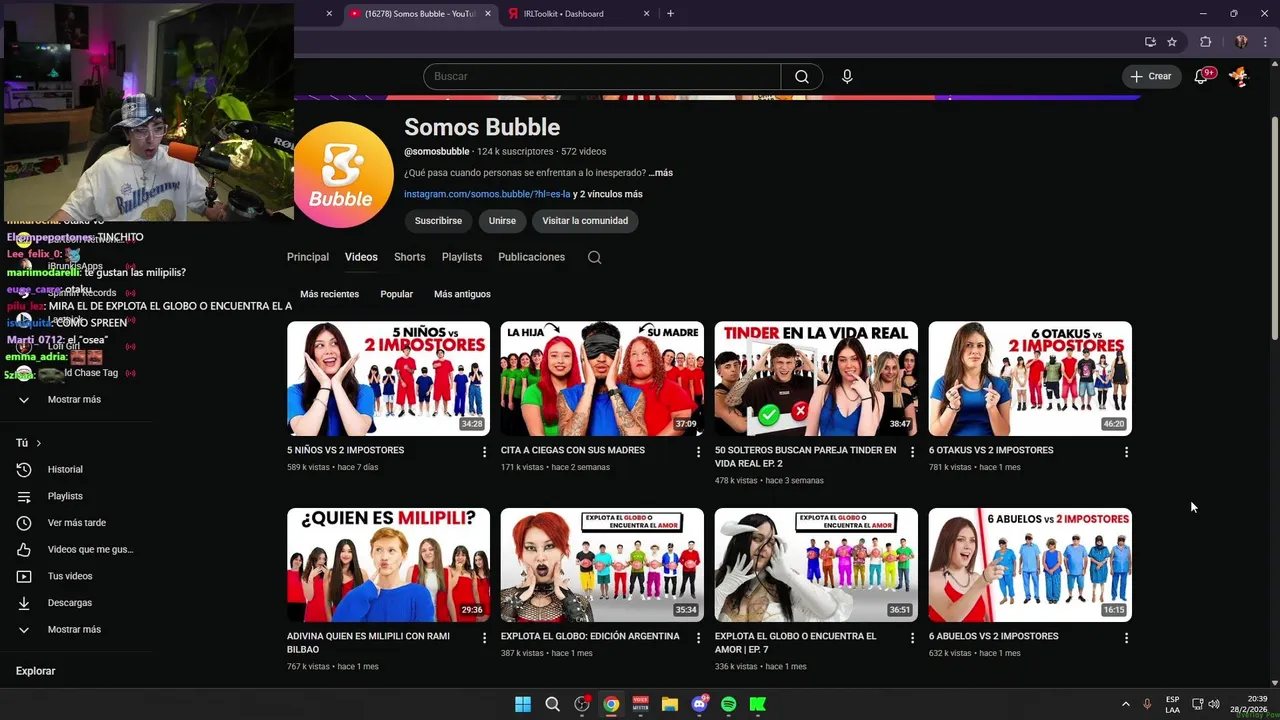Click the YouTube search magnifier button
This screenshot has height=720, width=1280.
(x=802, y=77)
